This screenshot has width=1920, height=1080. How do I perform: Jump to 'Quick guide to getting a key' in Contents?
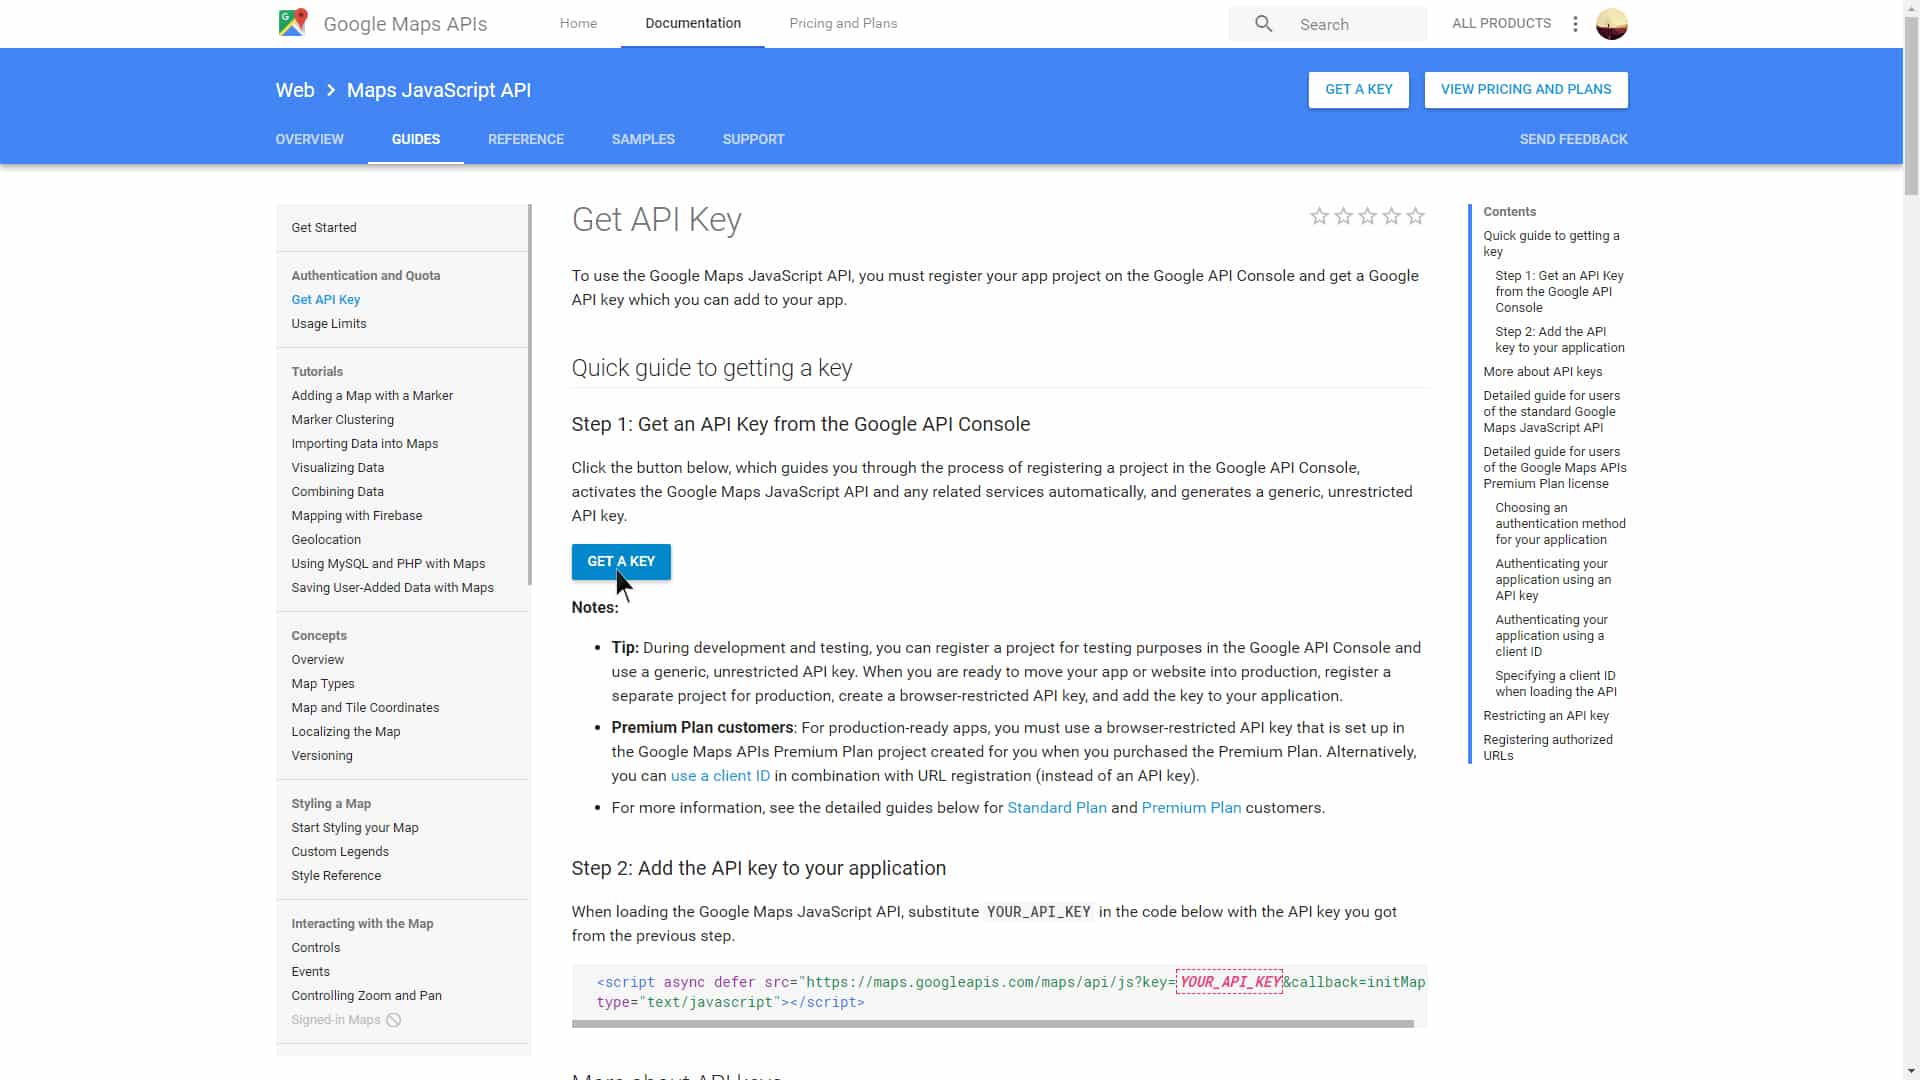click(1551, 244)
